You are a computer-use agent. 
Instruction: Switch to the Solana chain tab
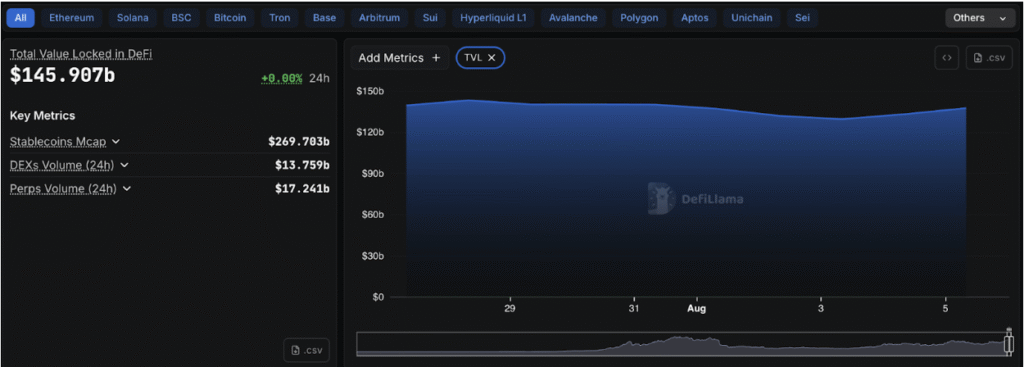click(x=133, y=18)
